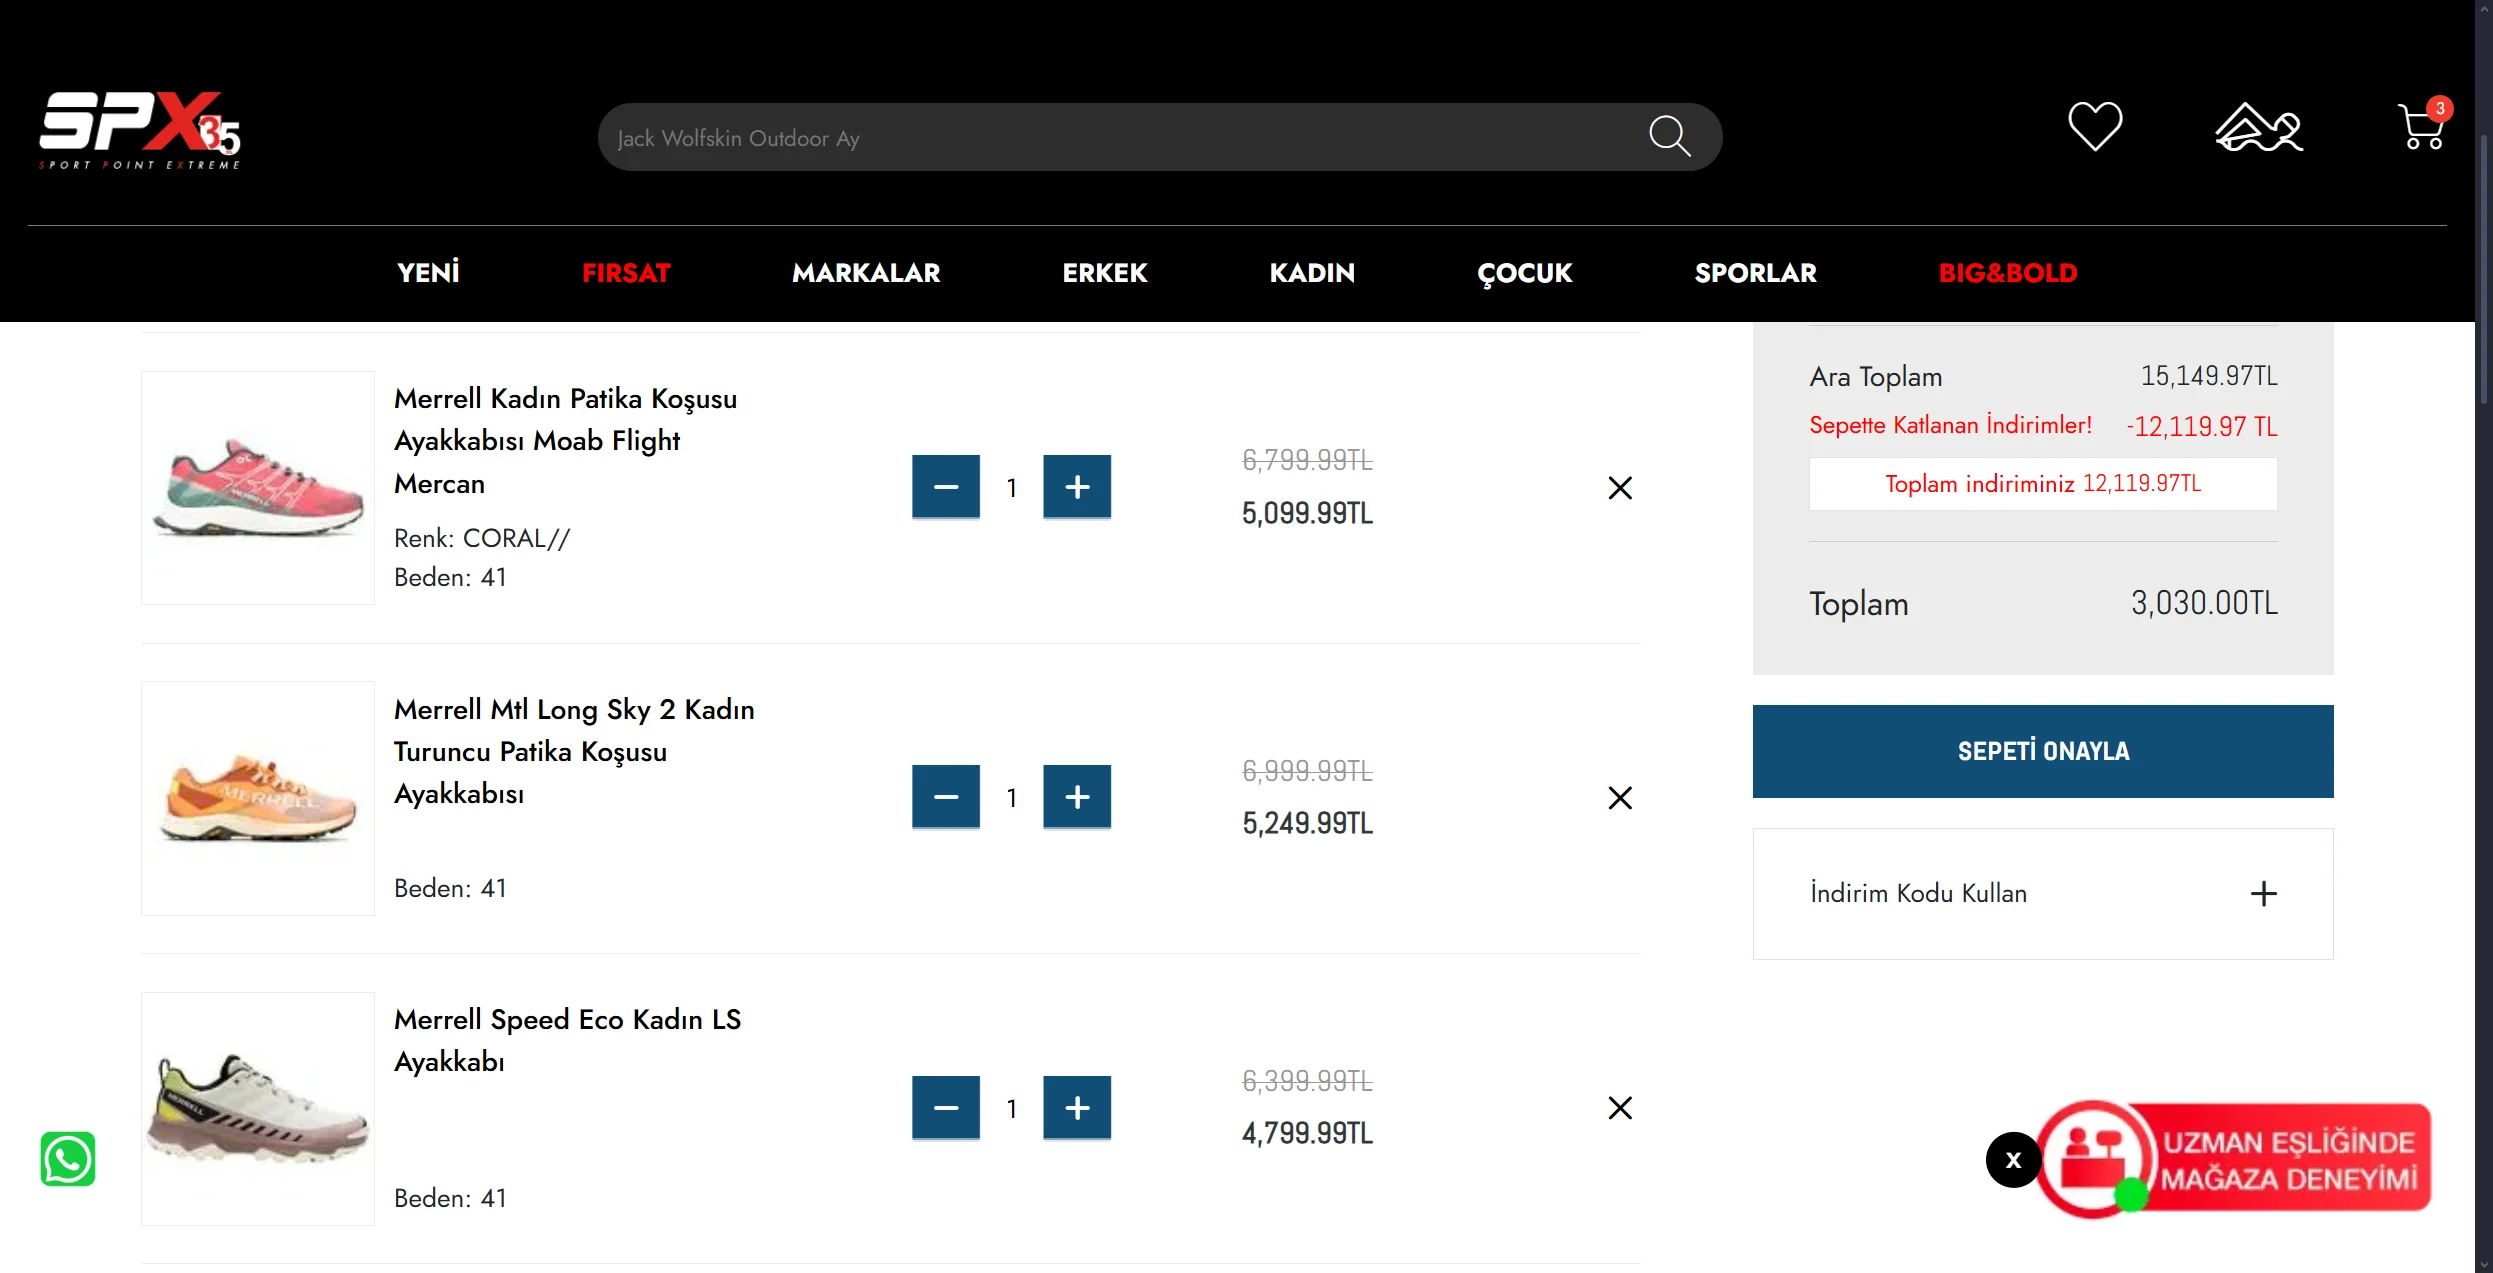Increase Moab Flight quantity

tap(1076, 487)
